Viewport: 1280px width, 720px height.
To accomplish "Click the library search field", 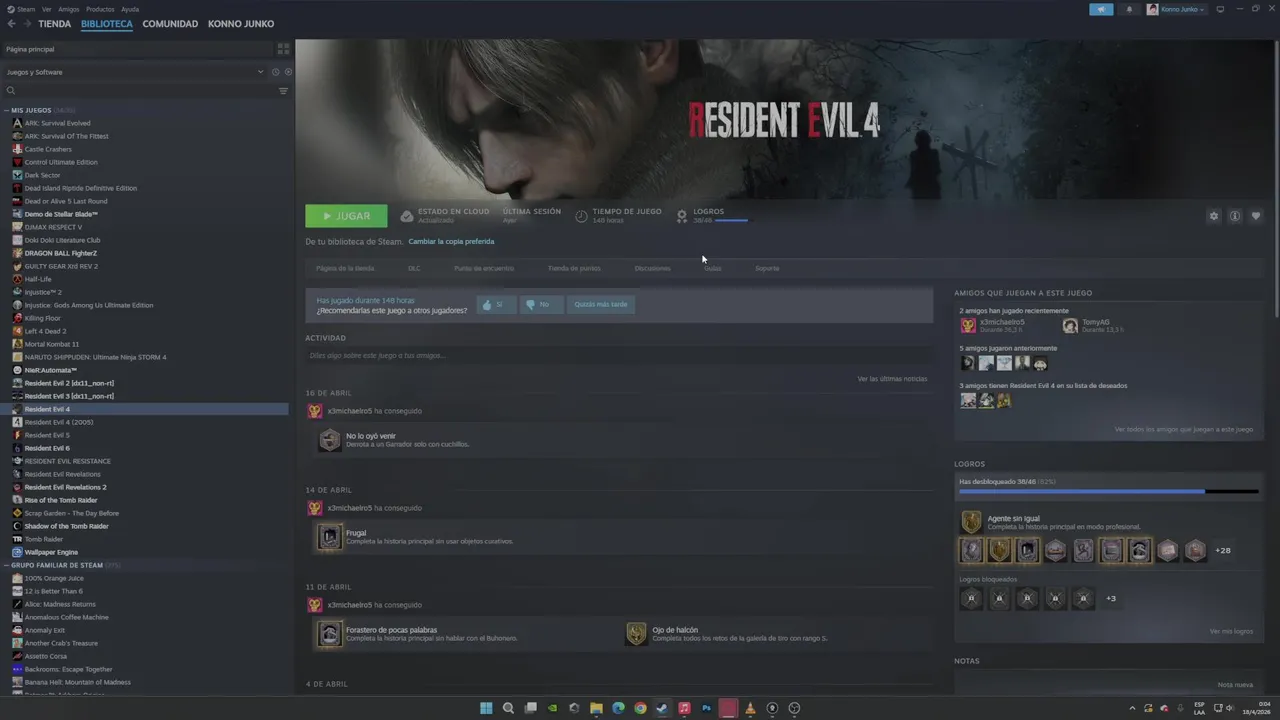I will pos(140,91).
